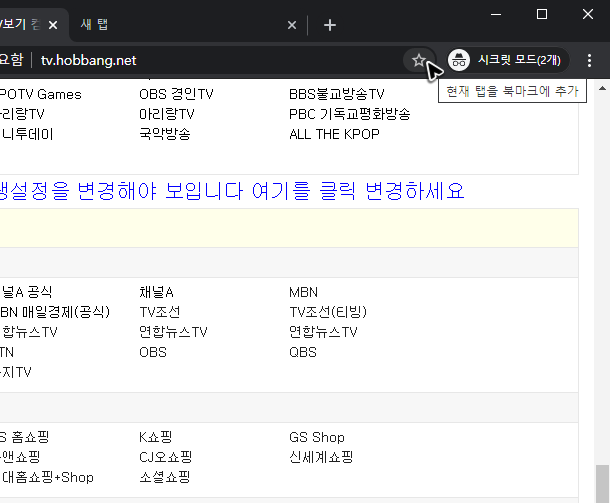Open OBS channel link
The width and height of the screenshot is (610, 503).
tap(153, 352)
